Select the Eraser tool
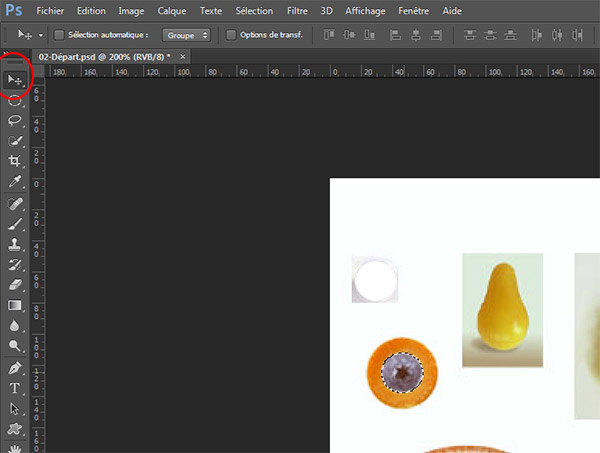Viewport: 600px width, 453px height. pos(15,285)
